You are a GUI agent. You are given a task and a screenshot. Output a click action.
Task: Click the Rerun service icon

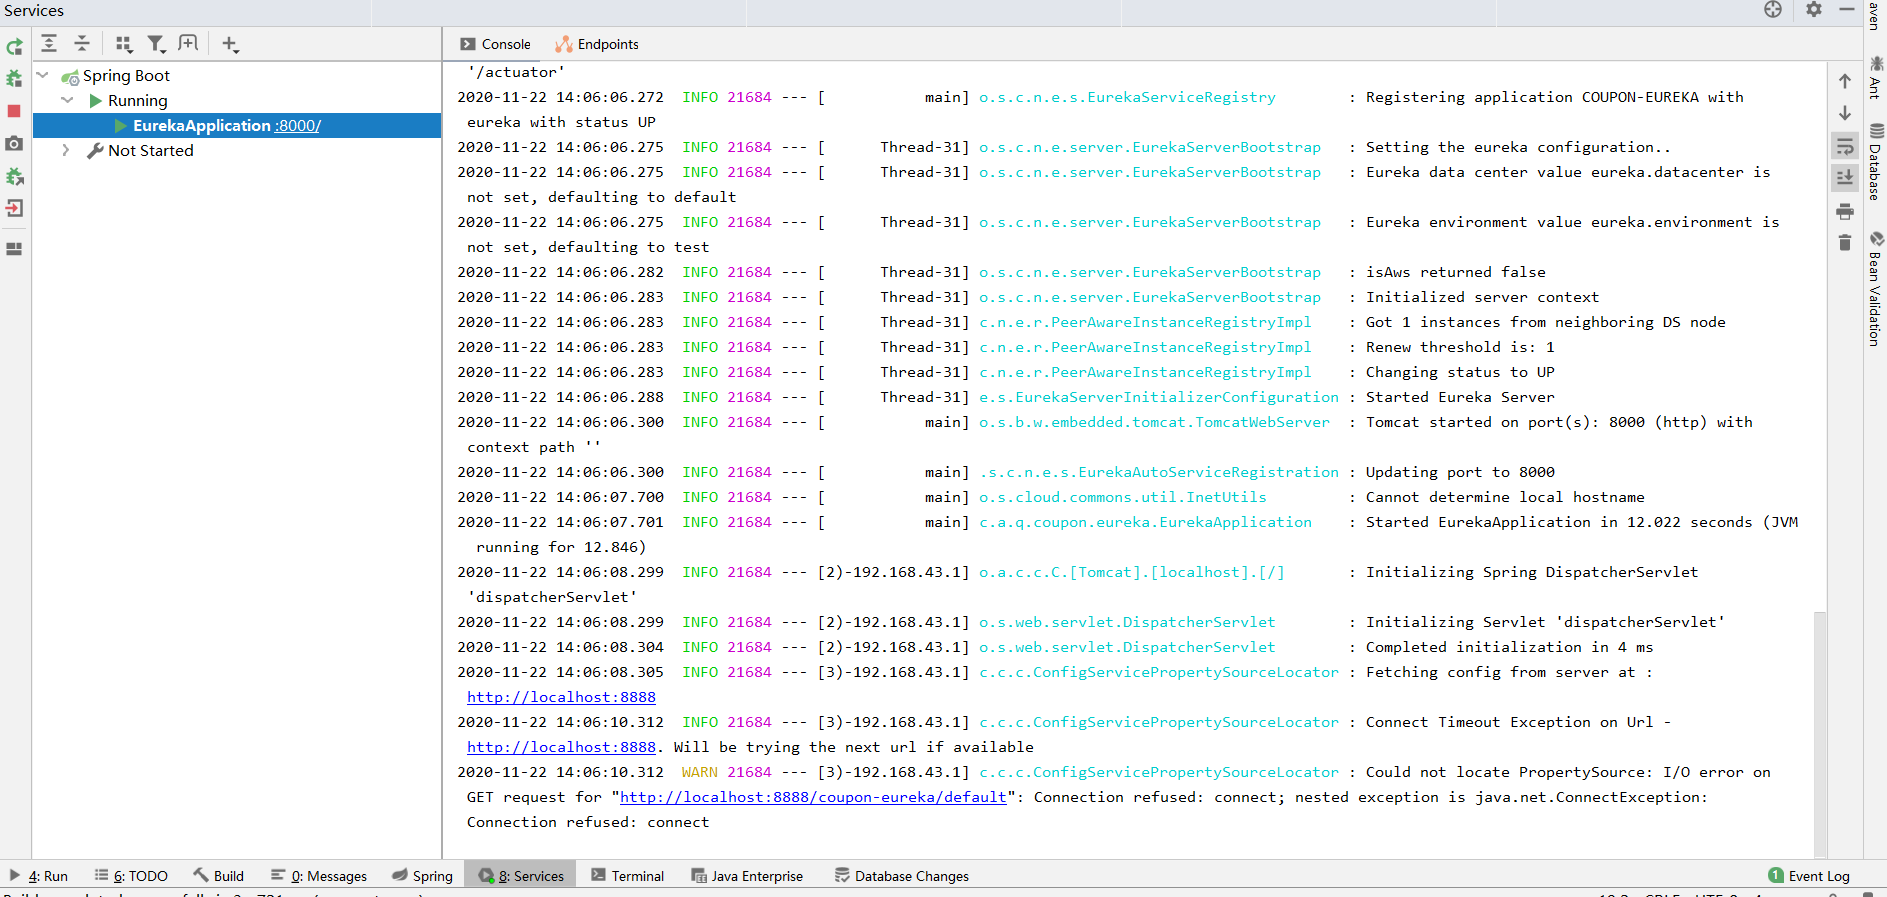[14, 46]
